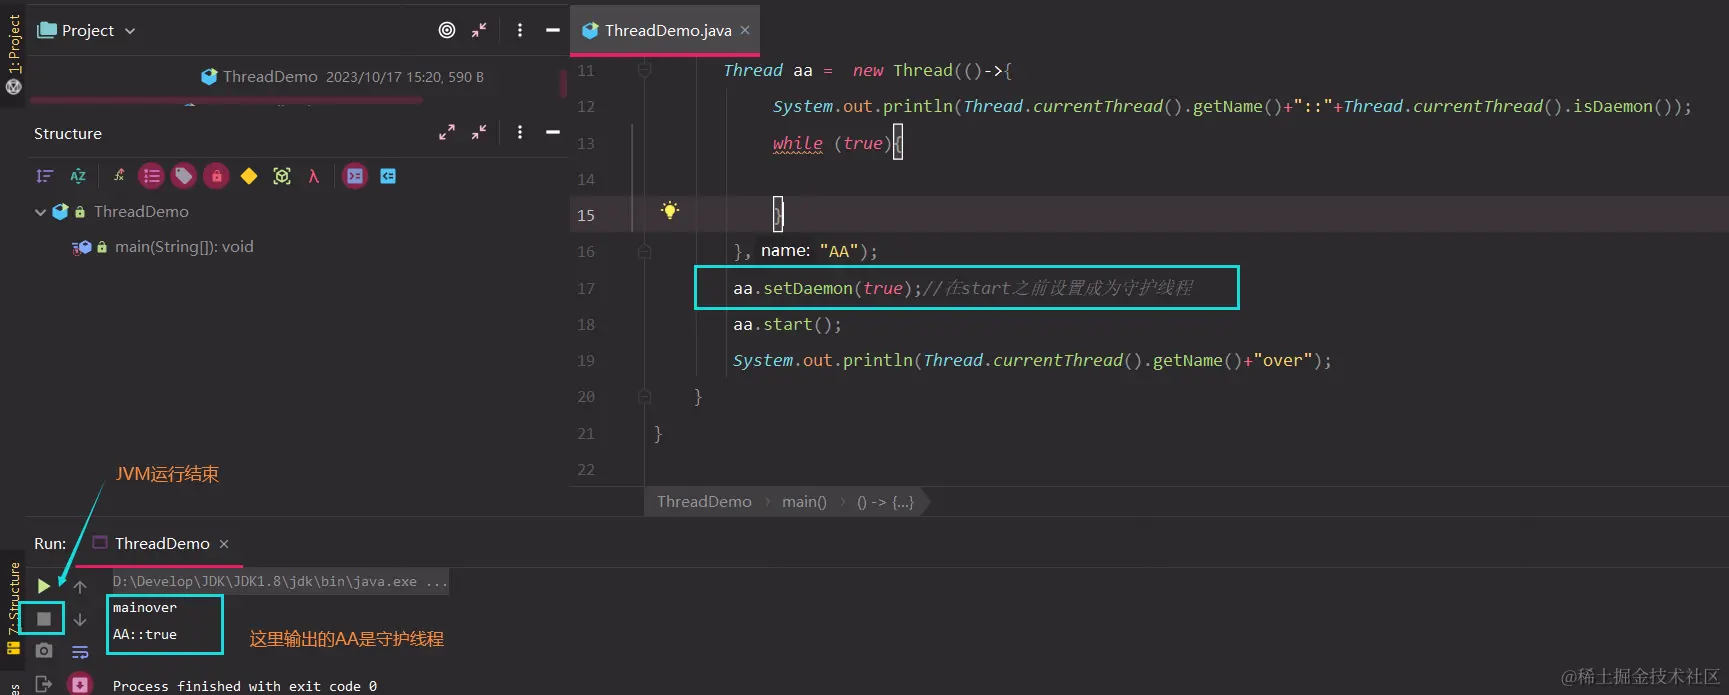Toggle sort by visibility in Structure
This screenshot has height=695, width=1729.
pyautogui.click(x=44, y=176)
